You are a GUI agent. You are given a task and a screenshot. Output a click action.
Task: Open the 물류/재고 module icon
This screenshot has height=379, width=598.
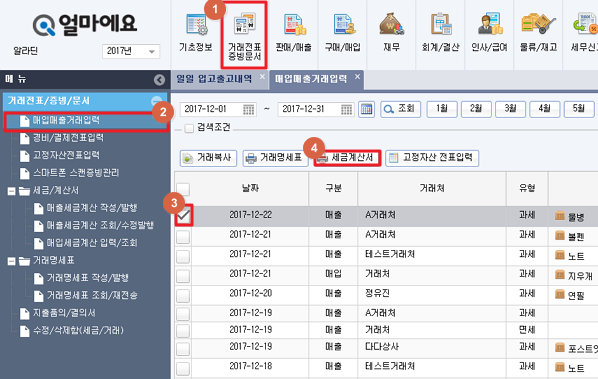tap(538, 33)
